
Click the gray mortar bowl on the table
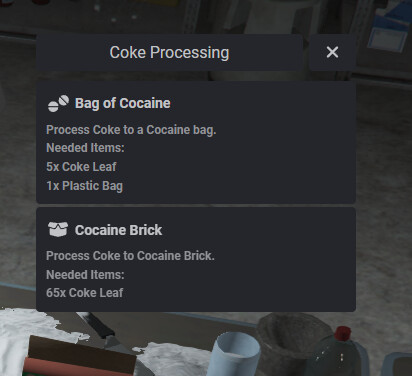(290, 343)
